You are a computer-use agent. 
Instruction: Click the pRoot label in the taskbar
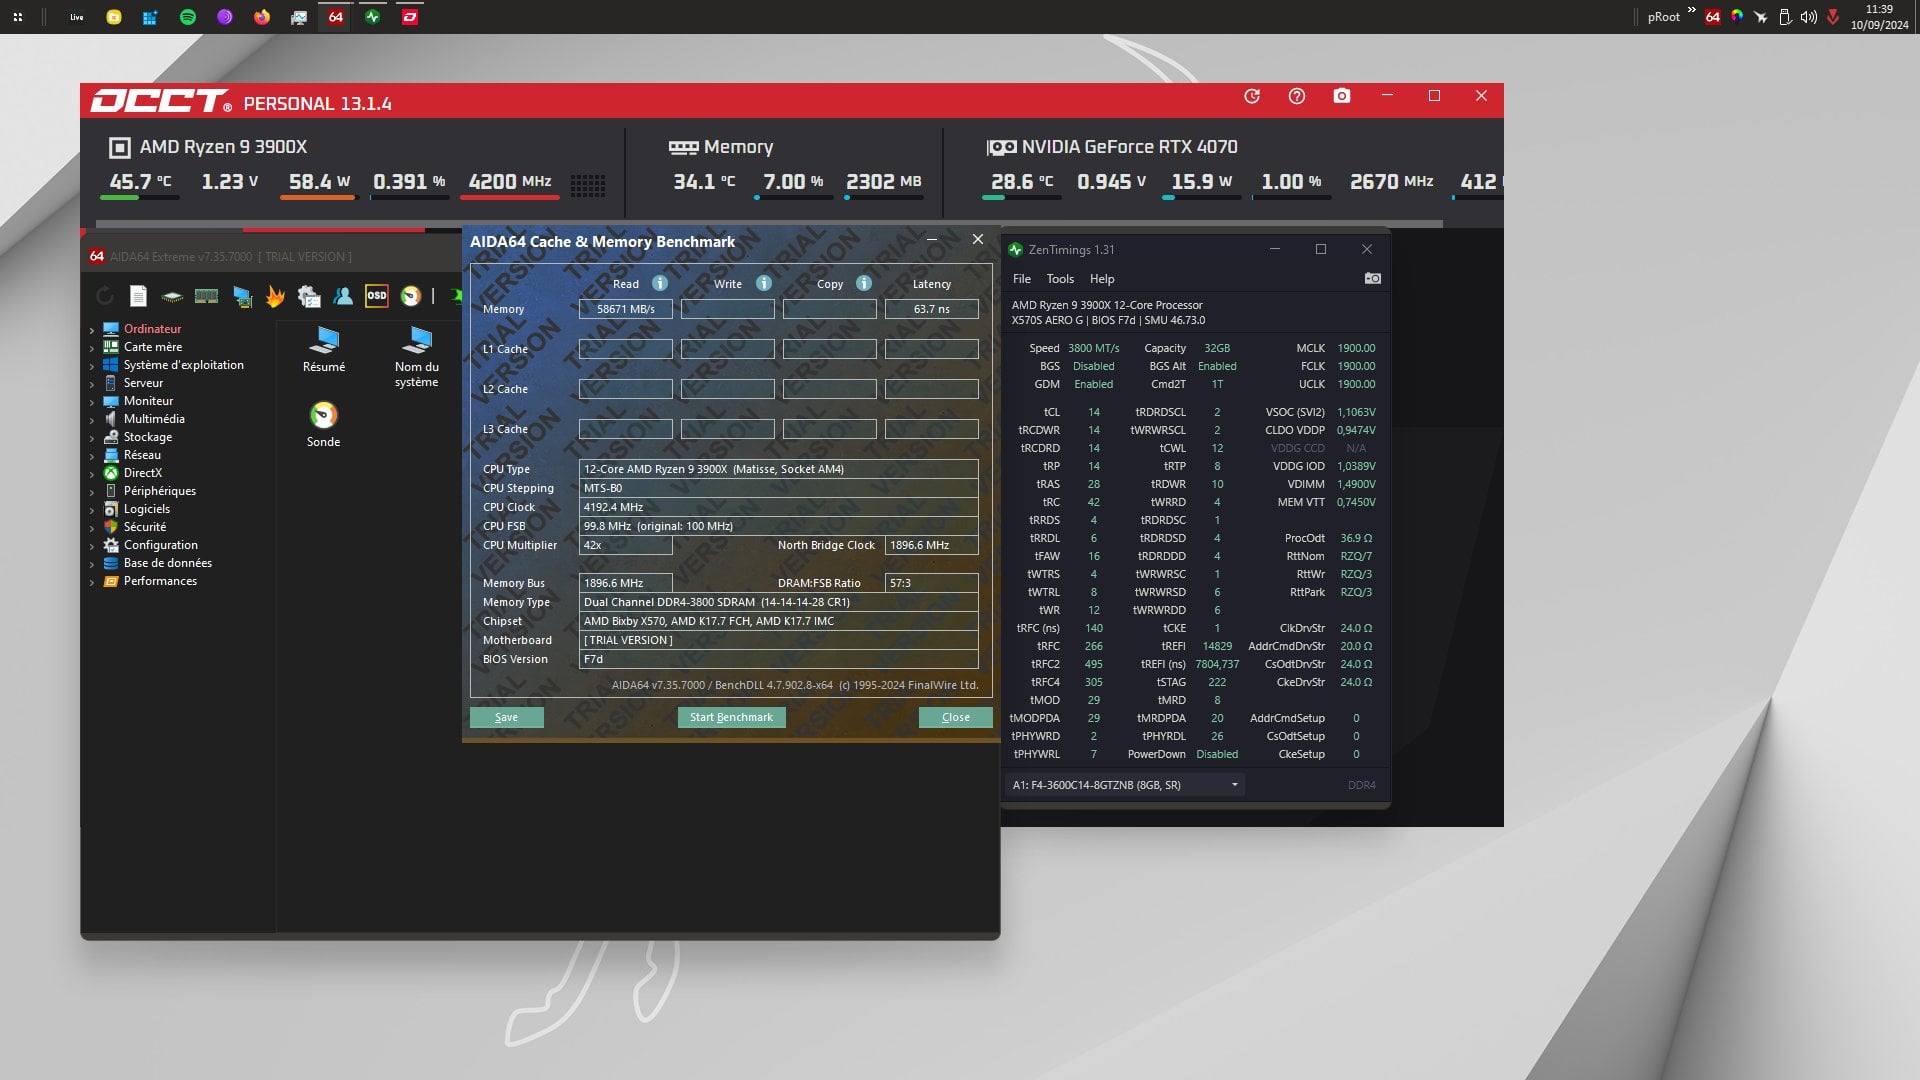[x=1664, y=17]
